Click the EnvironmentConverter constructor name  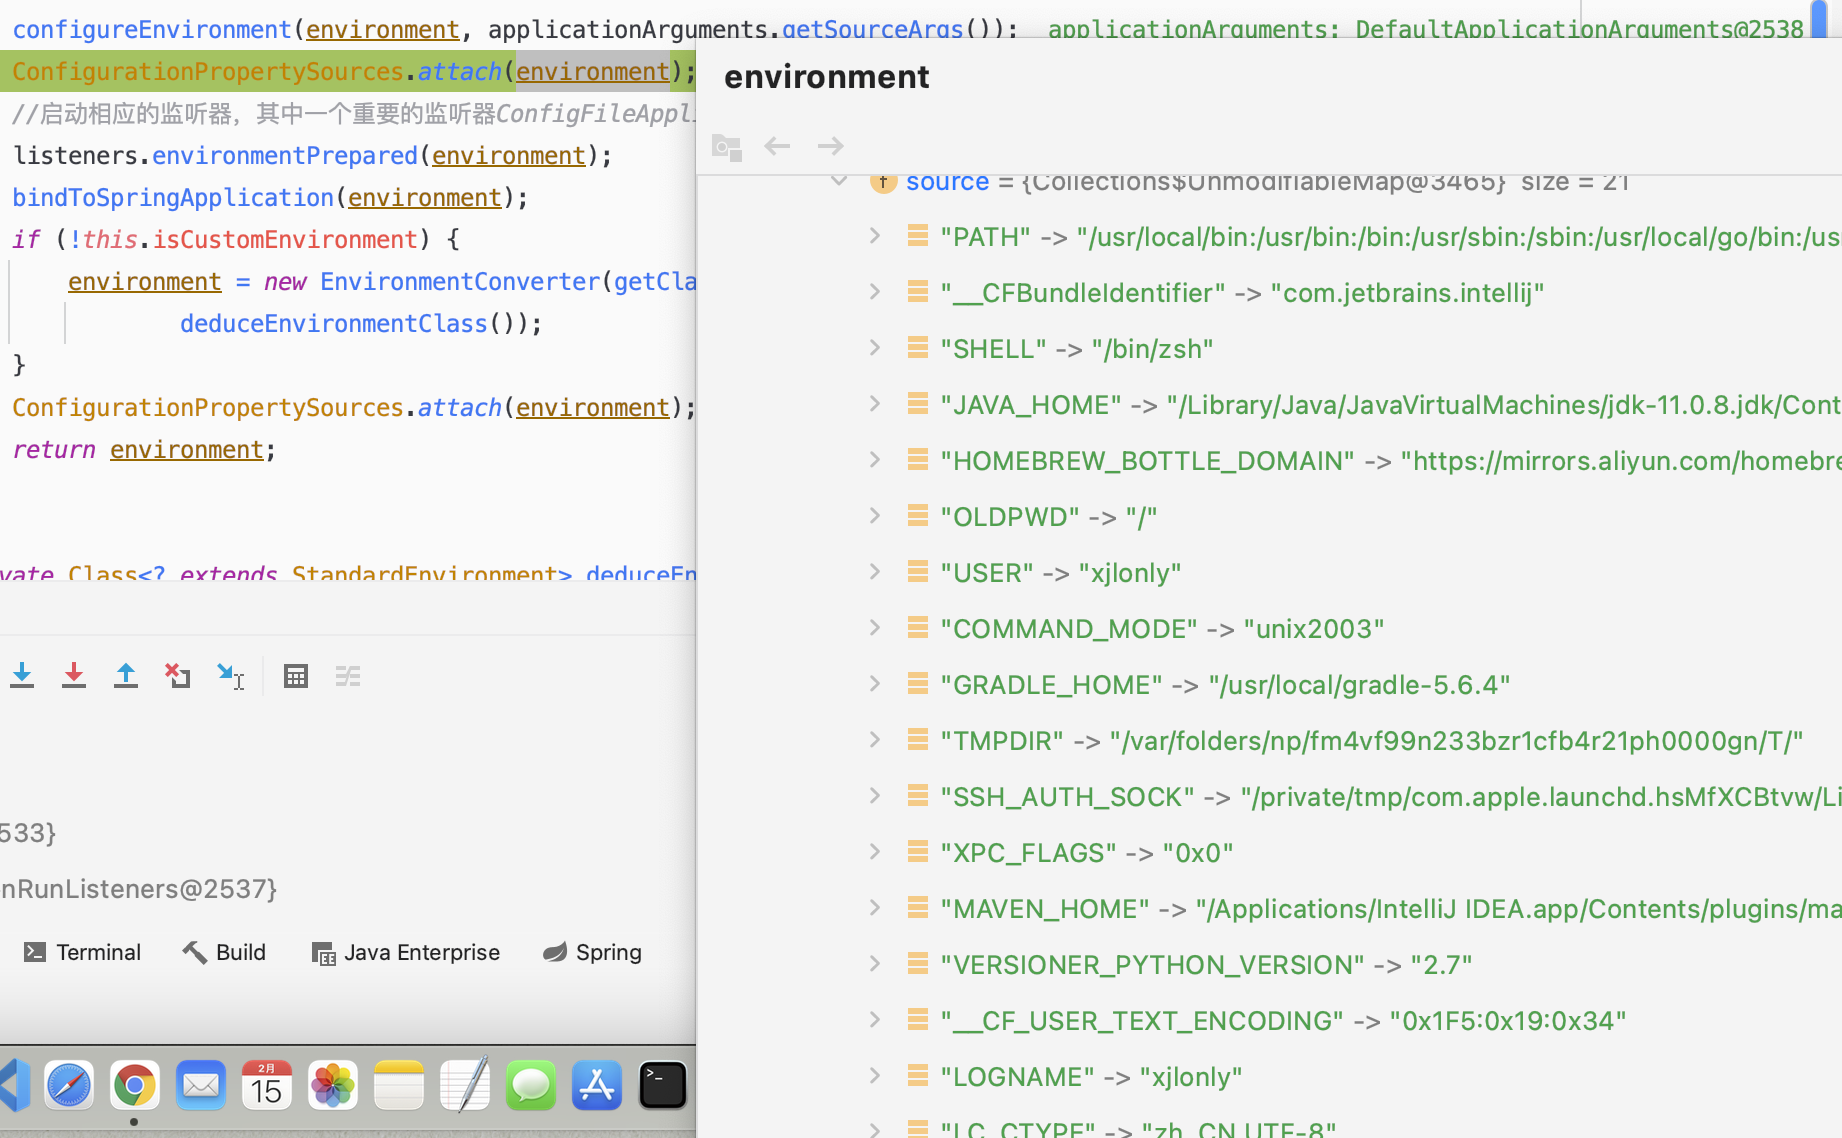[460, 282]
